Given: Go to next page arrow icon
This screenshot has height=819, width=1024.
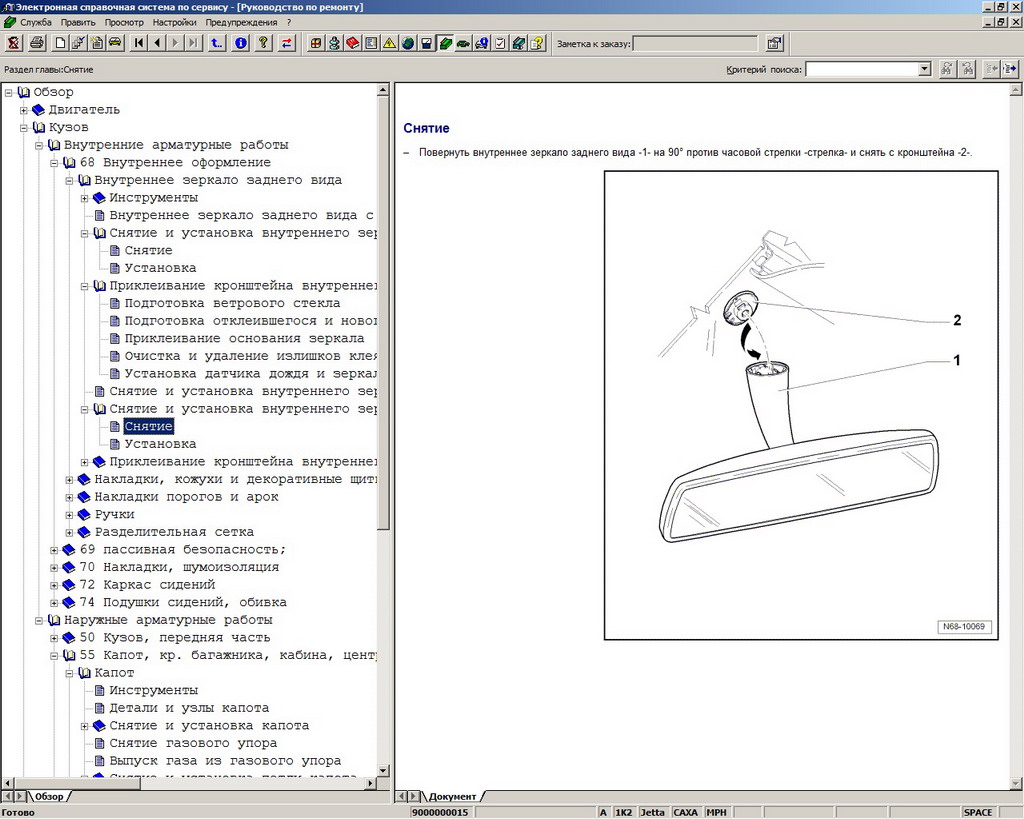Looking at the screenshot, I should coord(175,44).
